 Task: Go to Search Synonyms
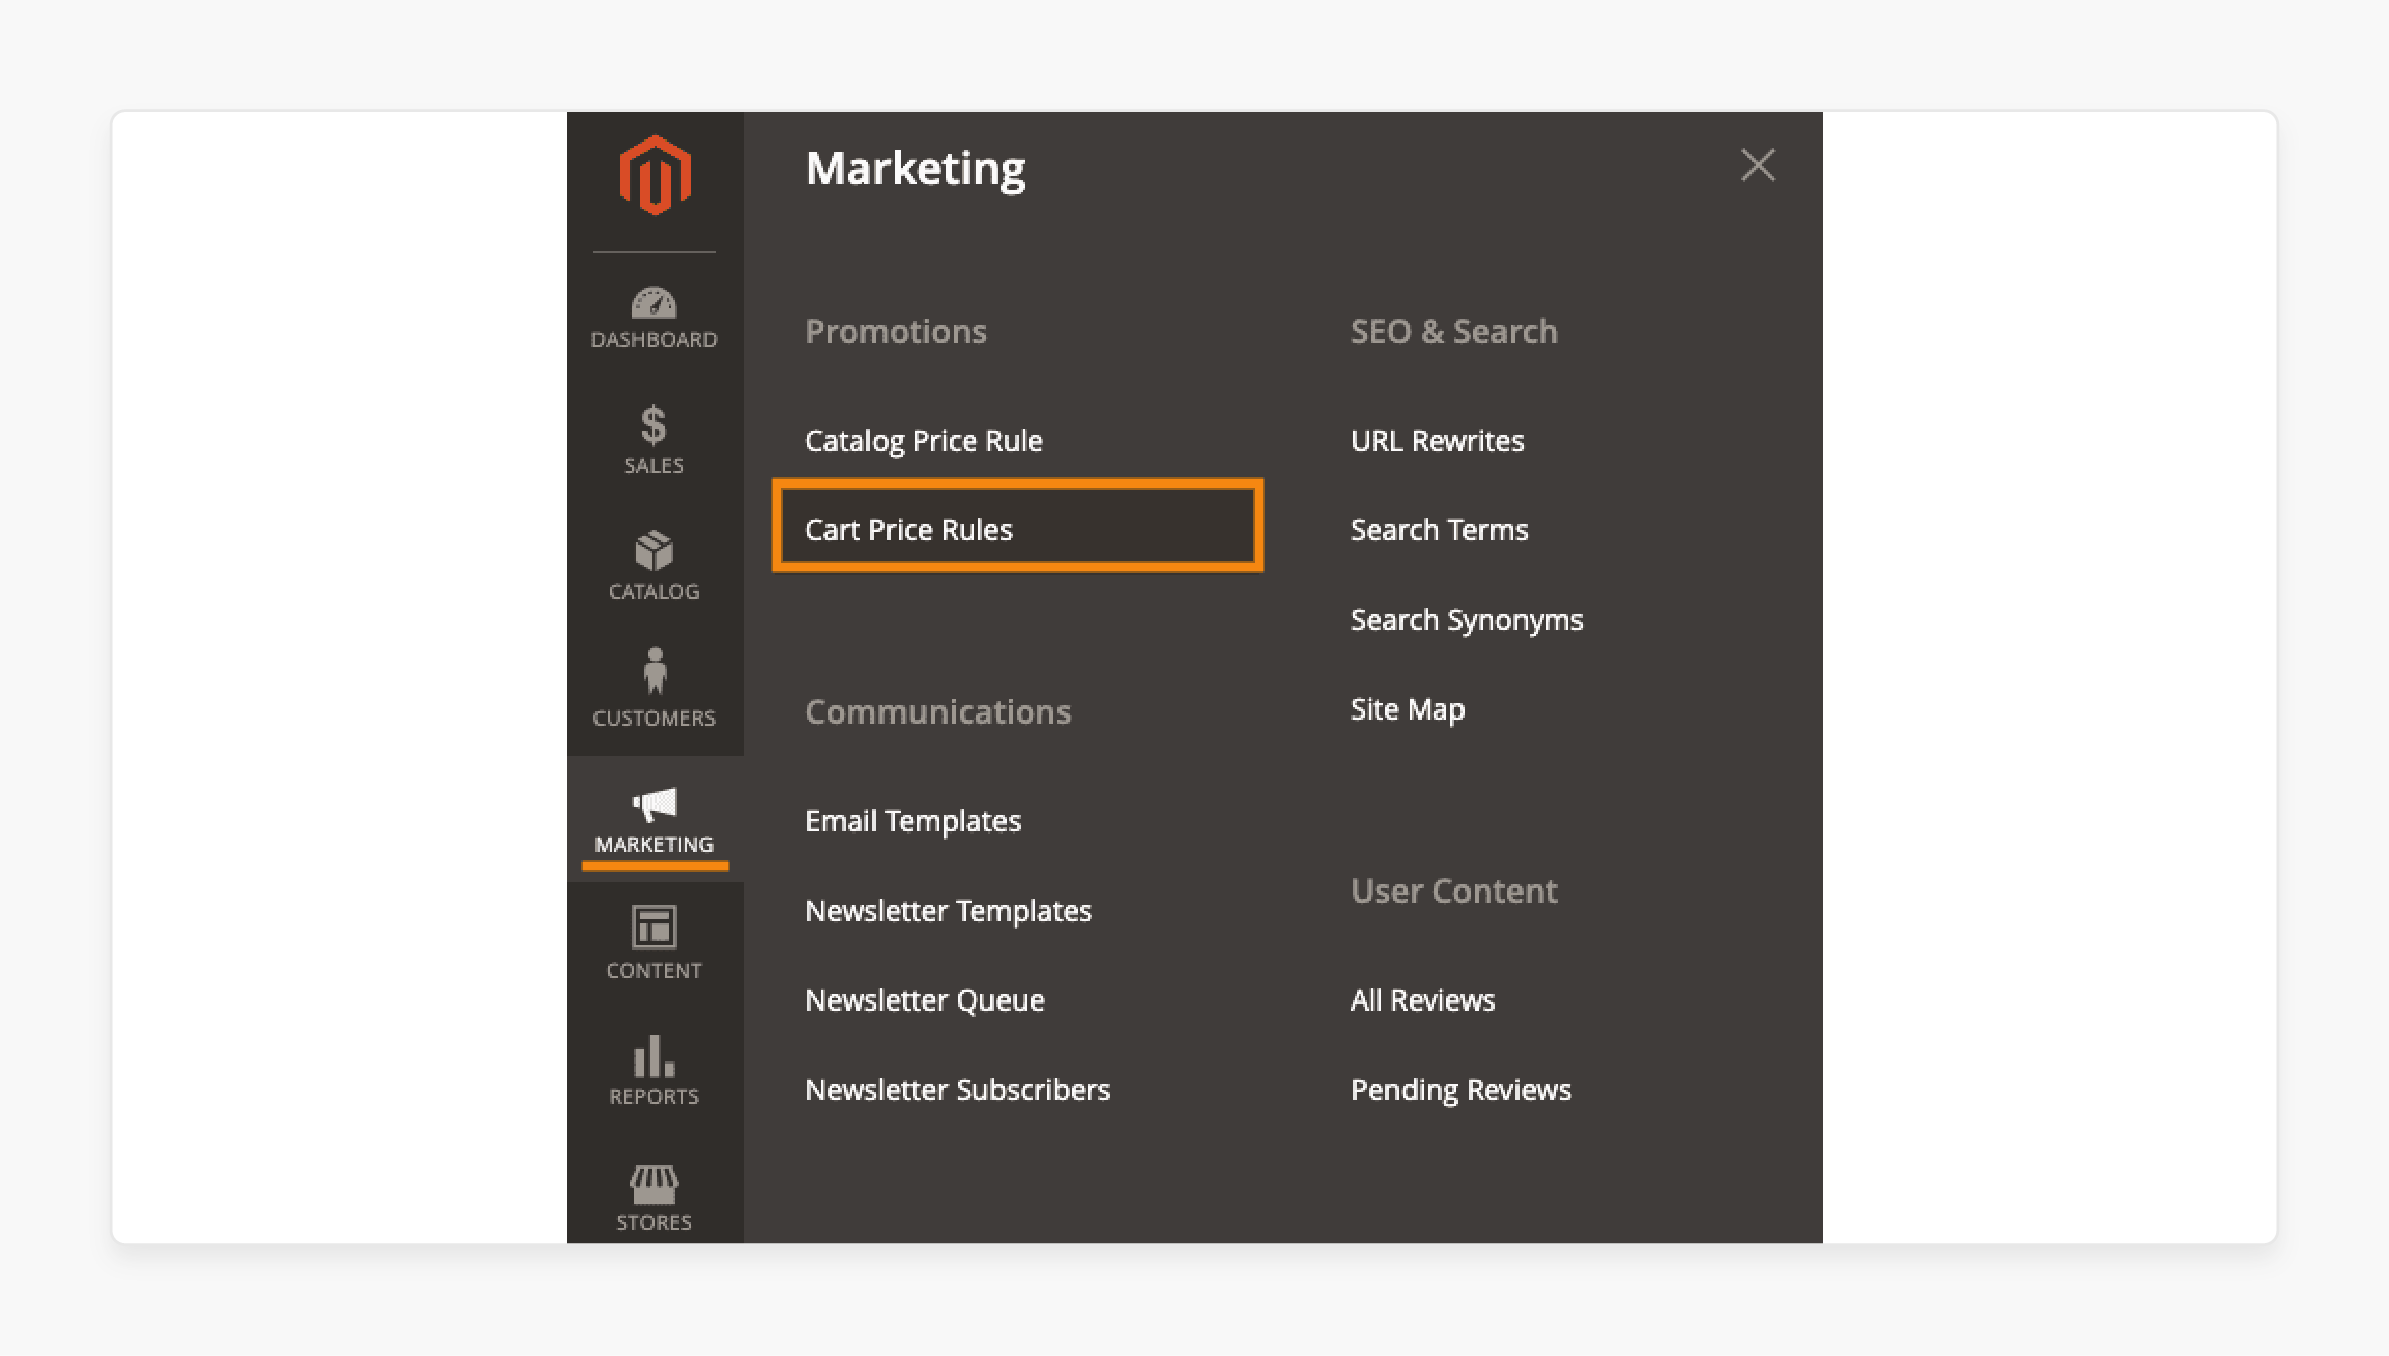pyautogui.click(x=1466, y=620)
